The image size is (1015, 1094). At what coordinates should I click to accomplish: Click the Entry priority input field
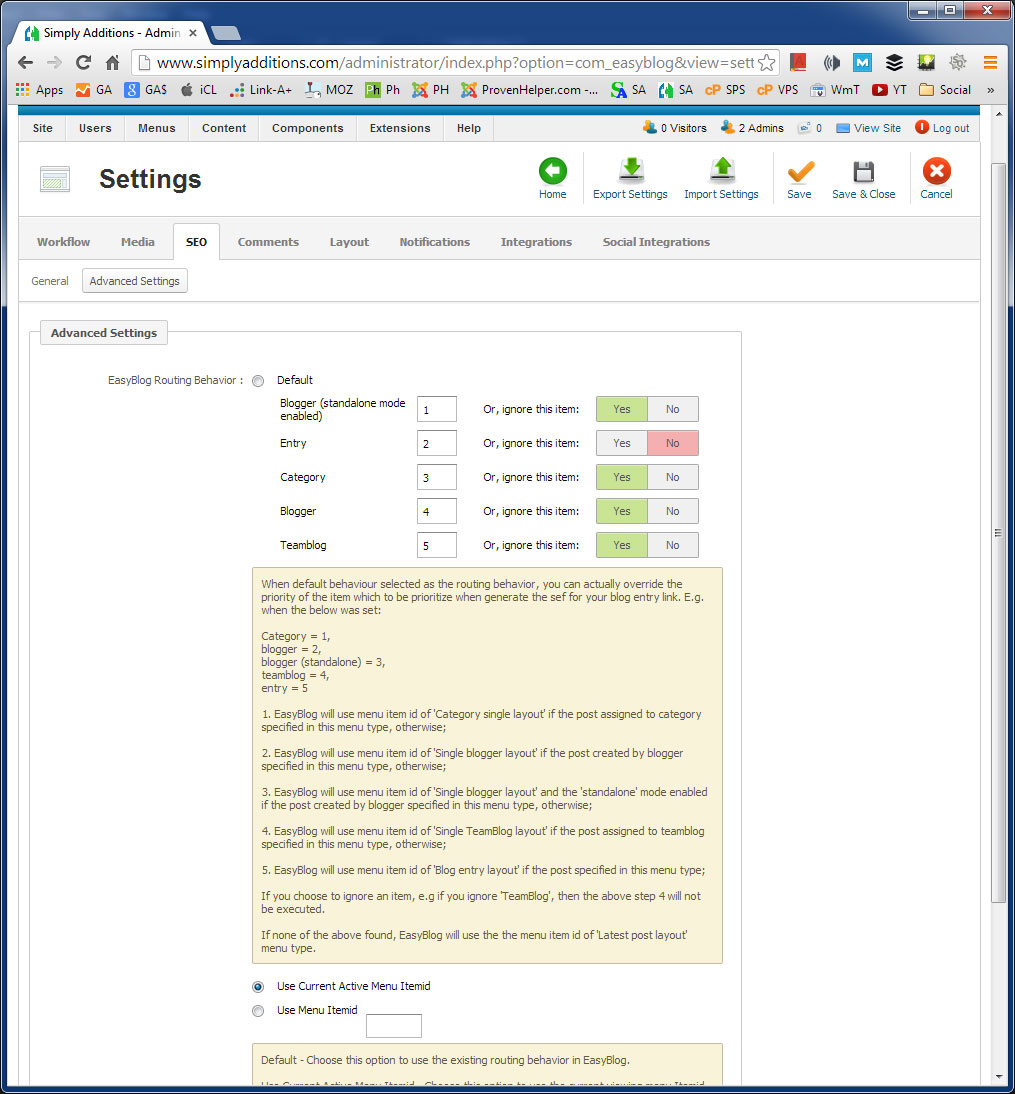(437, 443)
